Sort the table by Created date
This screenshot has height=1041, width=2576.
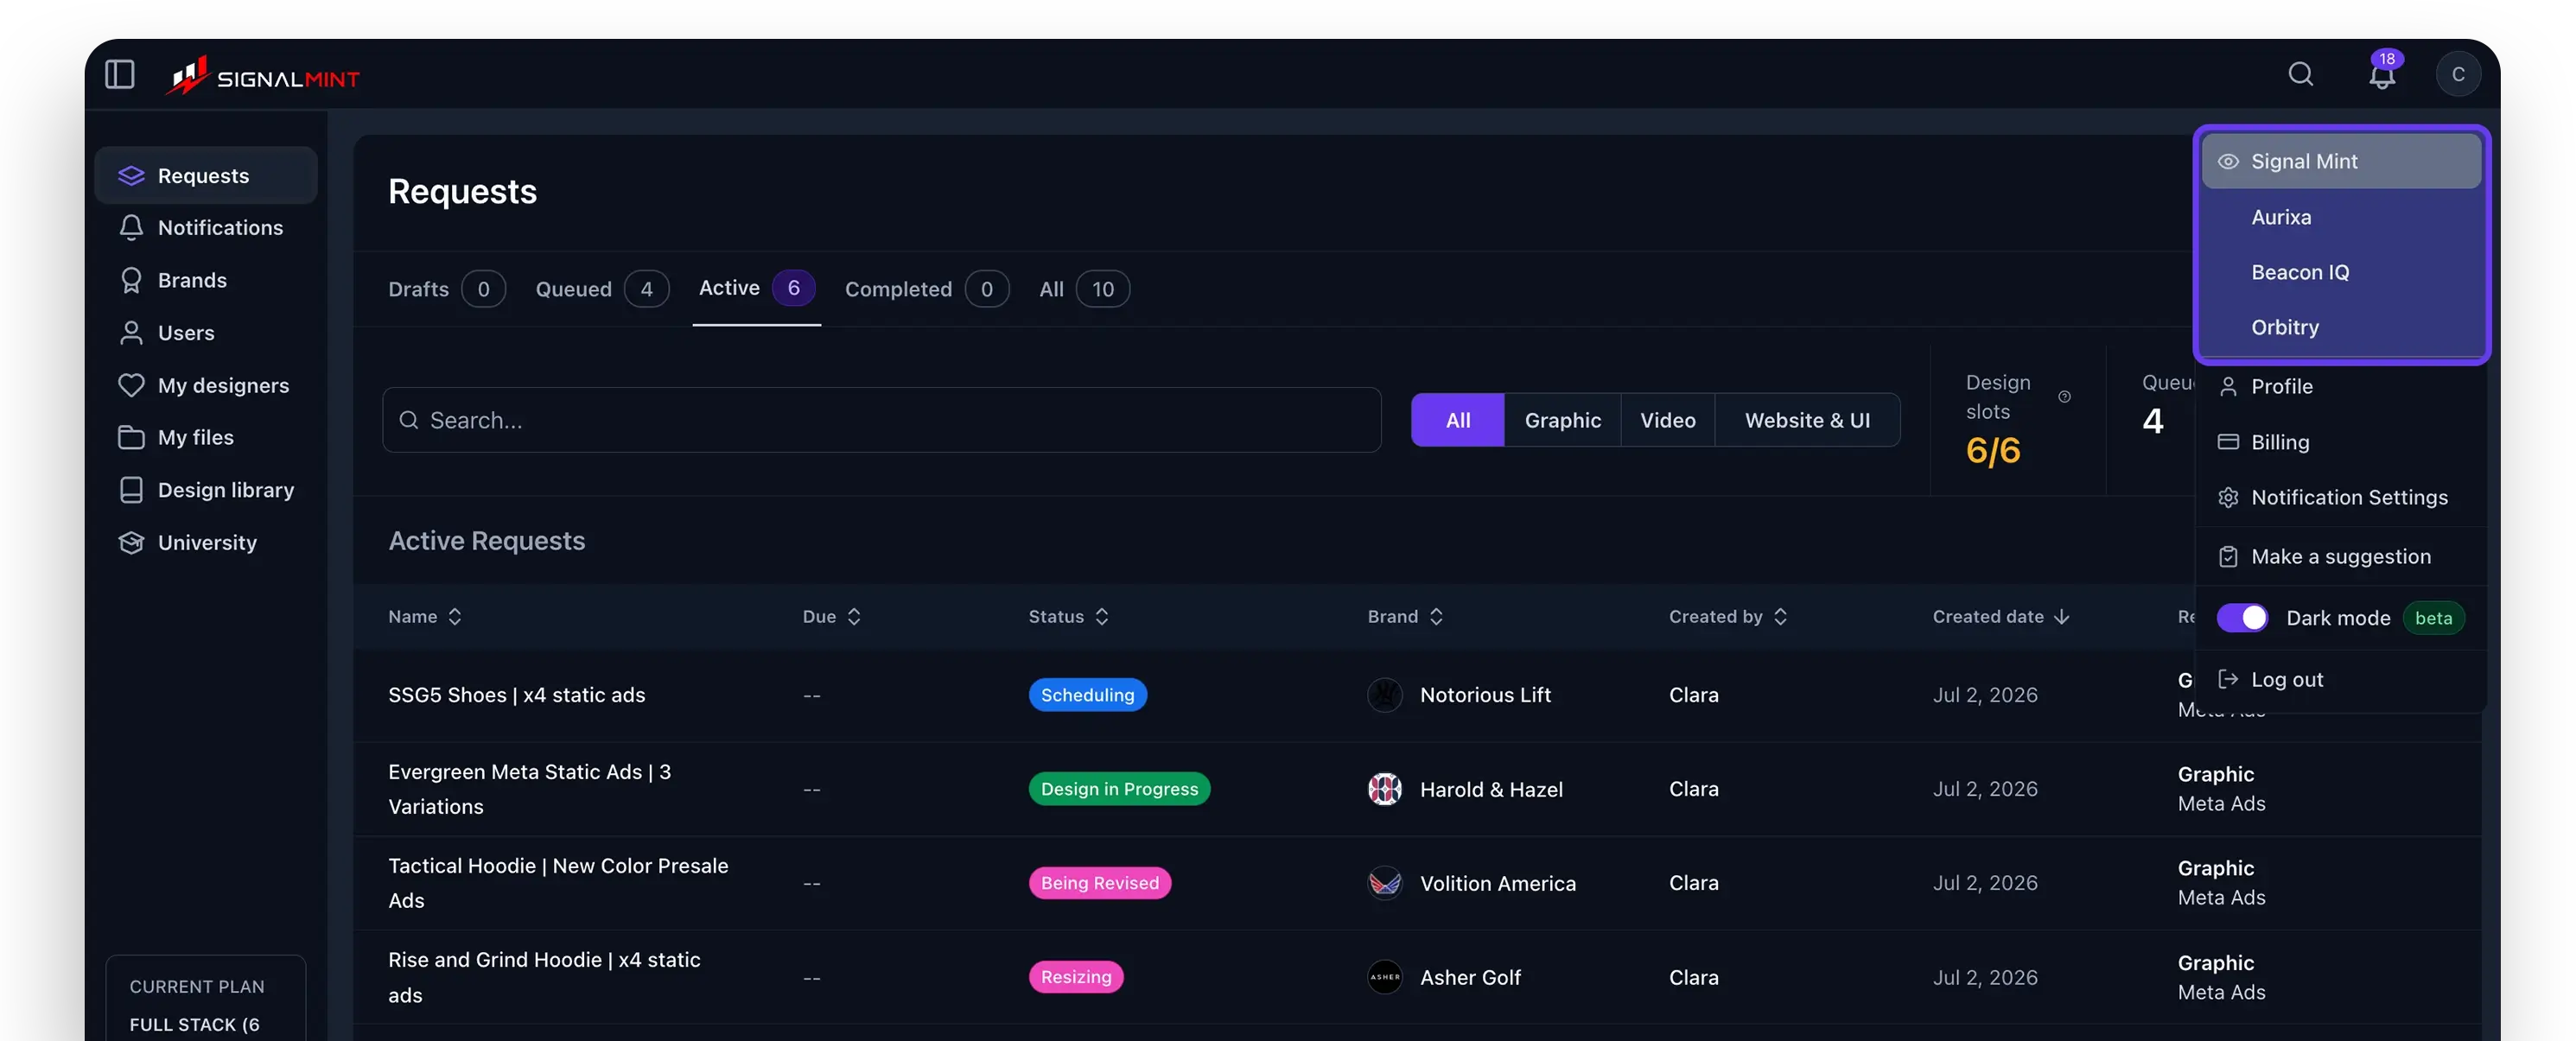tap(2000, 616)
